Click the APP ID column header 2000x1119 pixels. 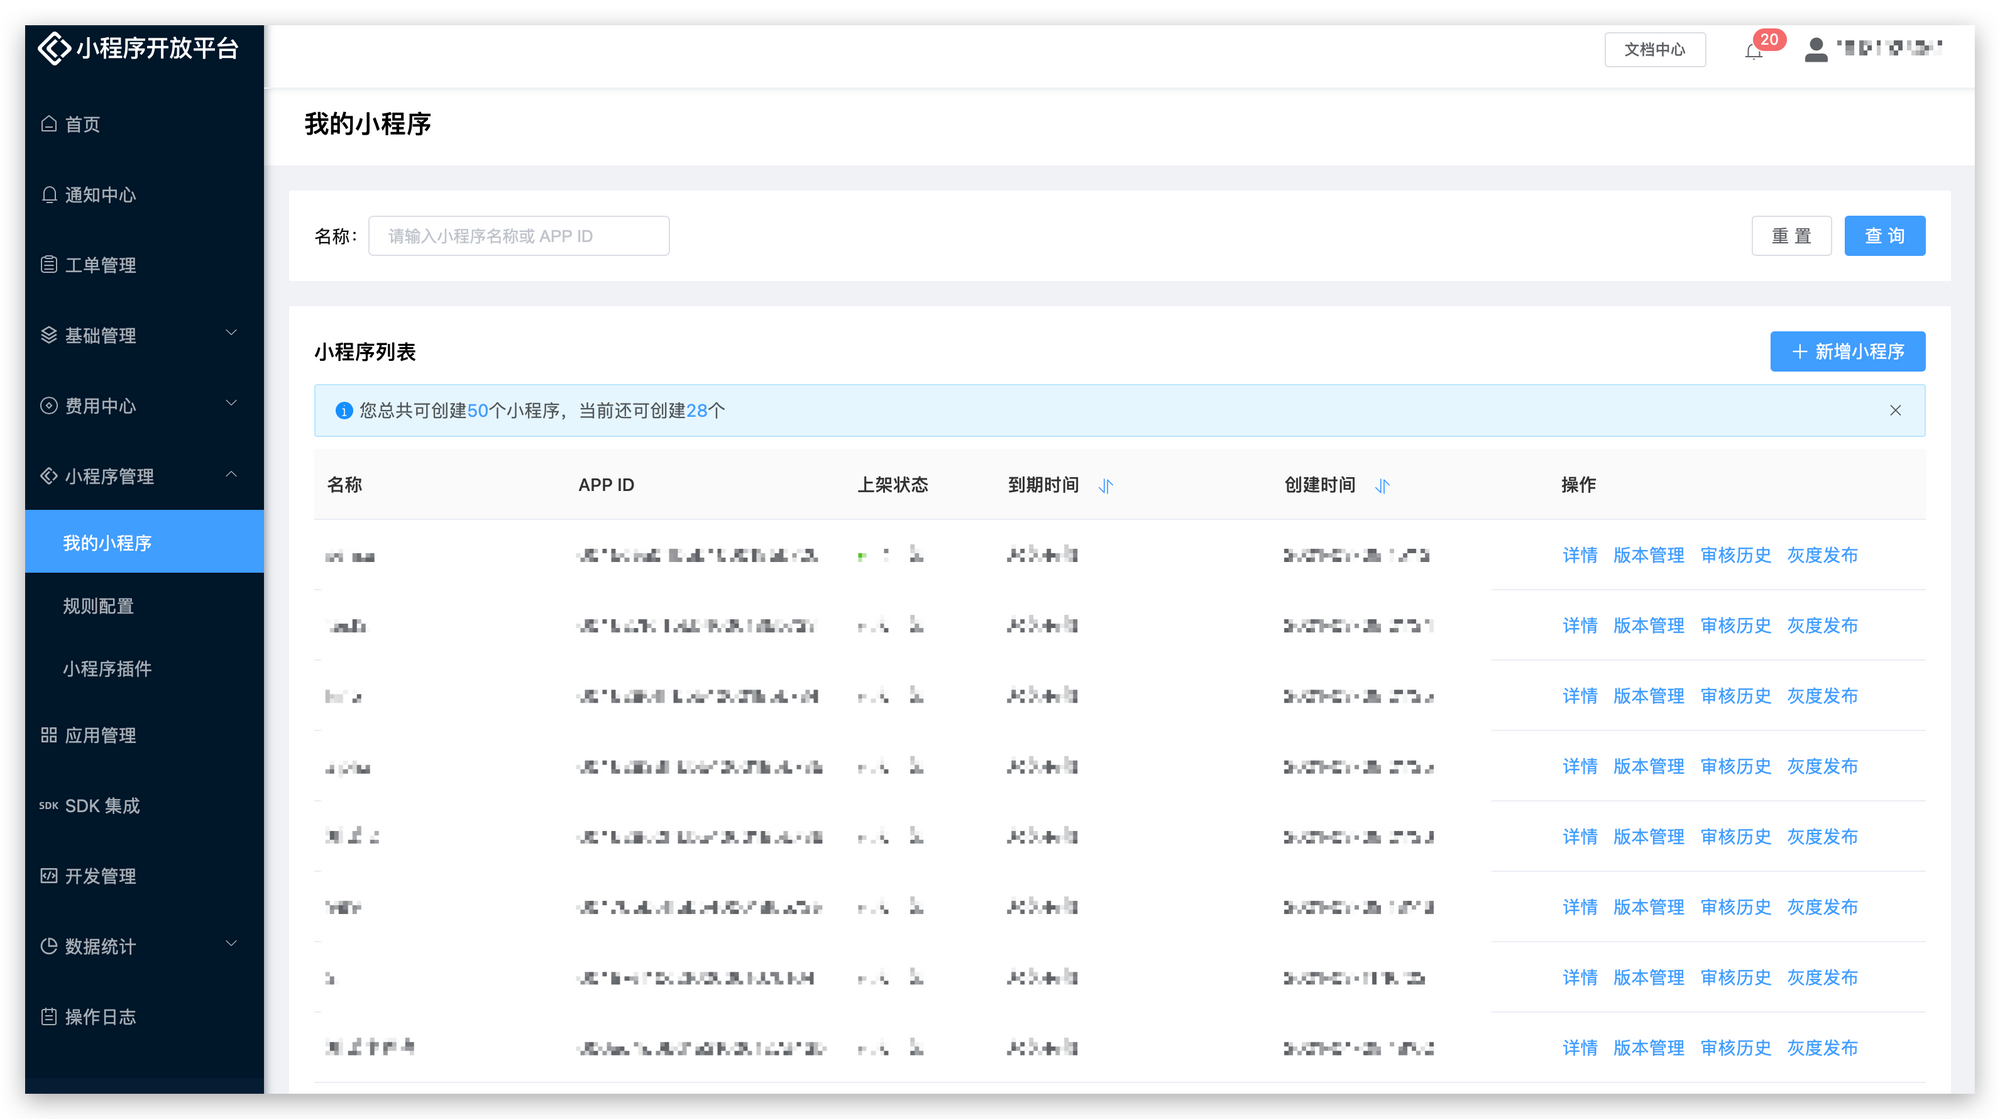click(x=606, y=485)
